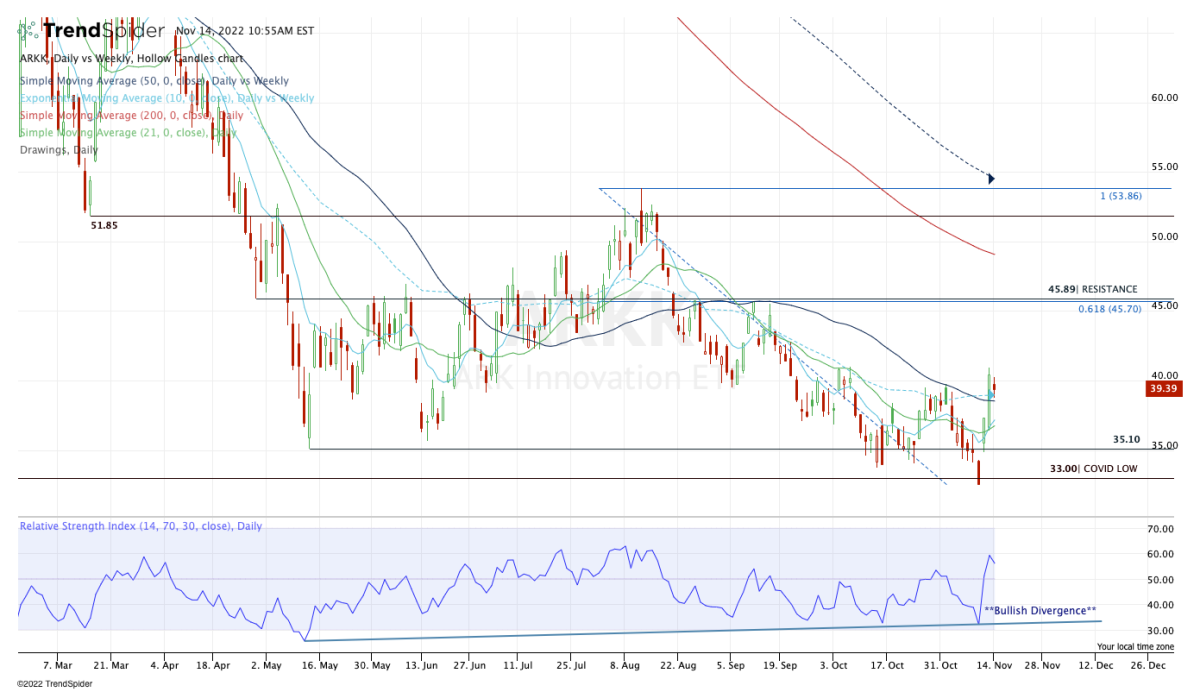Select the Simple Moving Average 21 legend
The height and width of the screenshot is (692, 1200).
click(x=127, y=132)
